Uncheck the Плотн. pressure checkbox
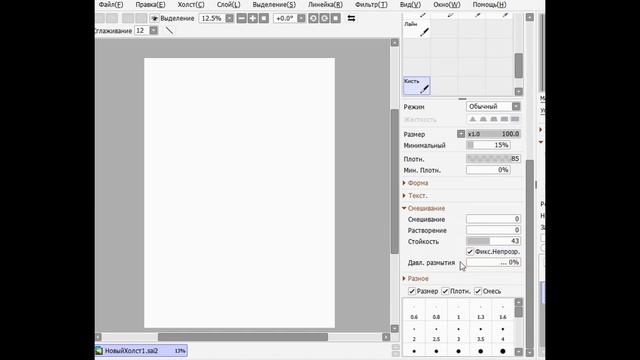The width and height of the screenshot is (640, 360). coord(445,291)
